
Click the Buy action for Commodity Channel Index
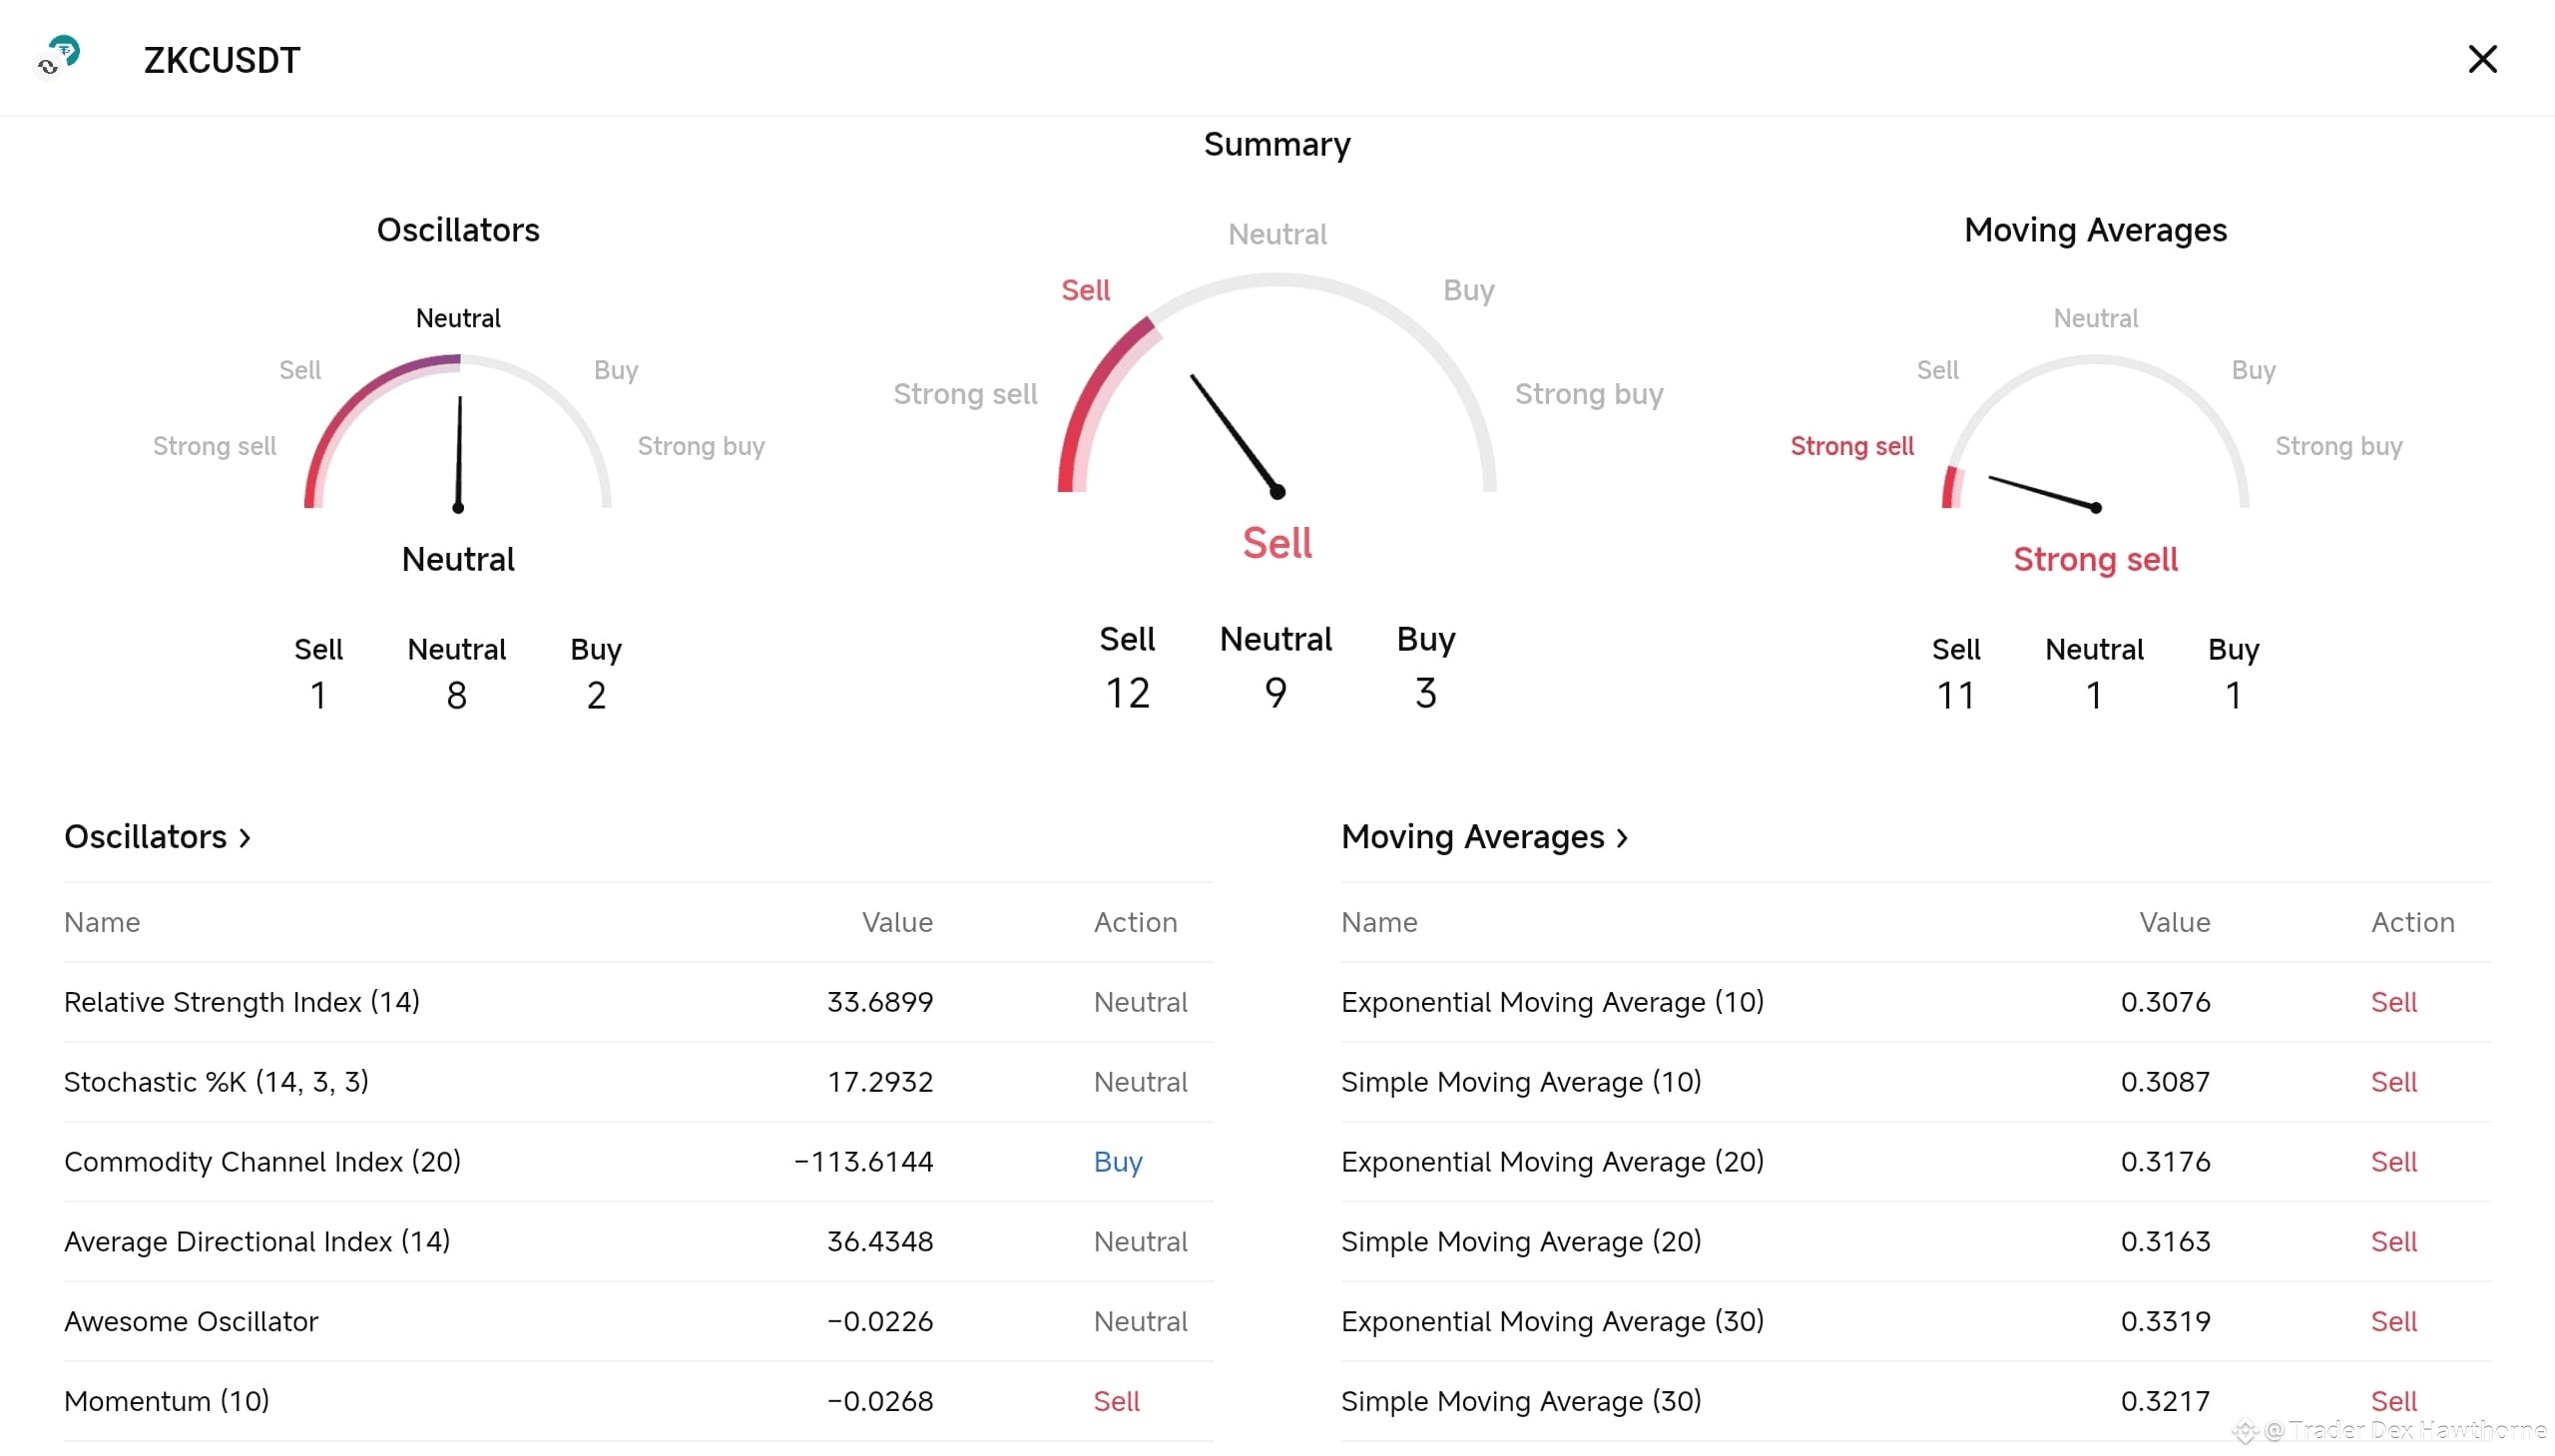click(x=1117, y=1162)
